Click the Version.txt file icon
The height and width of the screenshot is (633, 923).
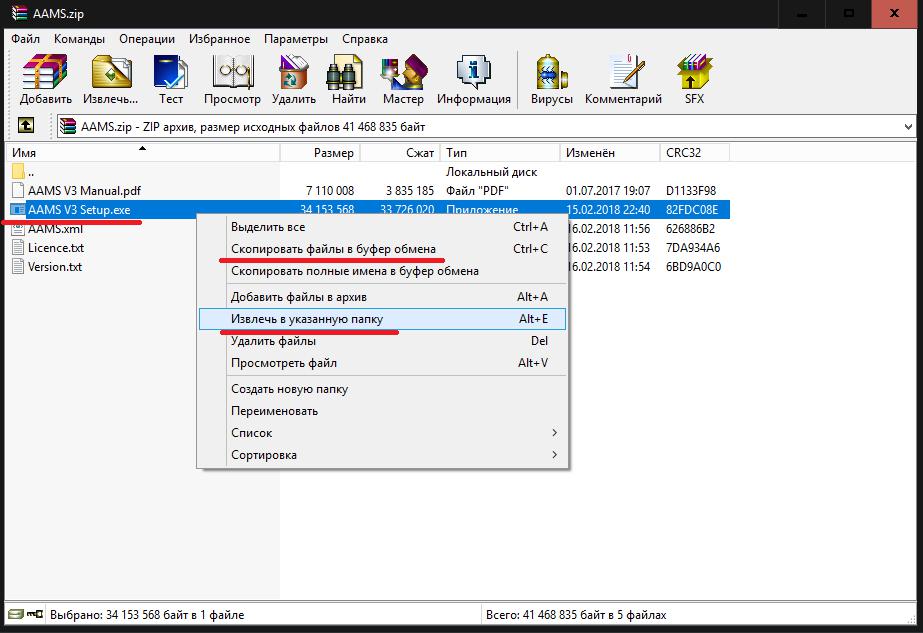tap(19, 267)
